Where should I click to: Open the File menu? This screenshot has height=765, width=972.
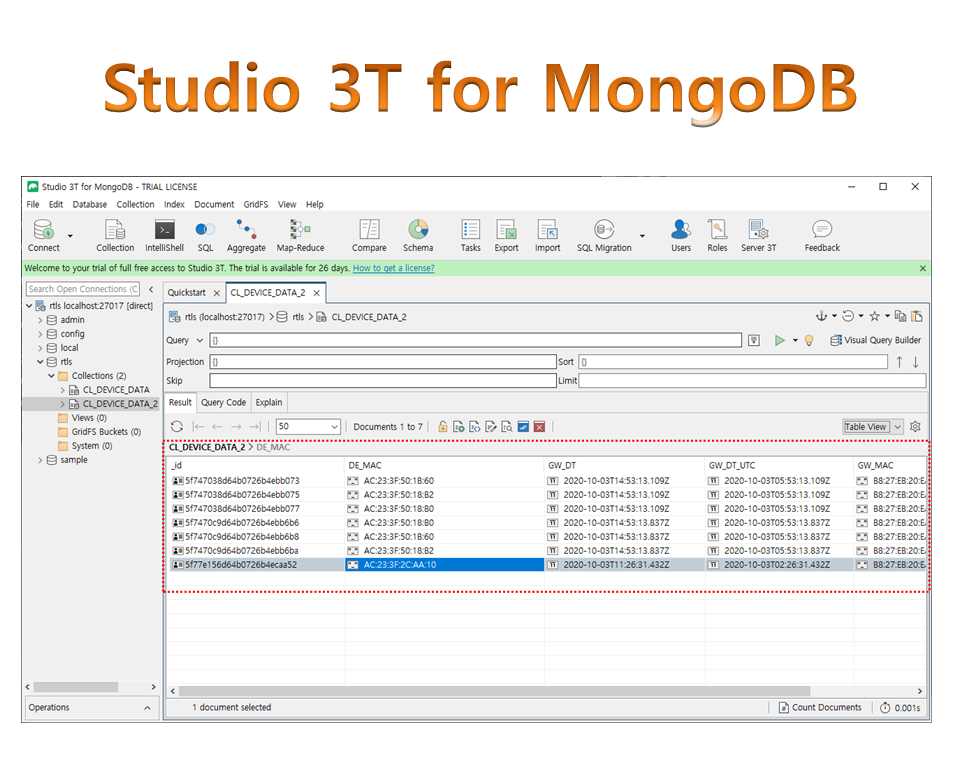pyautogui.click(x=33, y=205)
